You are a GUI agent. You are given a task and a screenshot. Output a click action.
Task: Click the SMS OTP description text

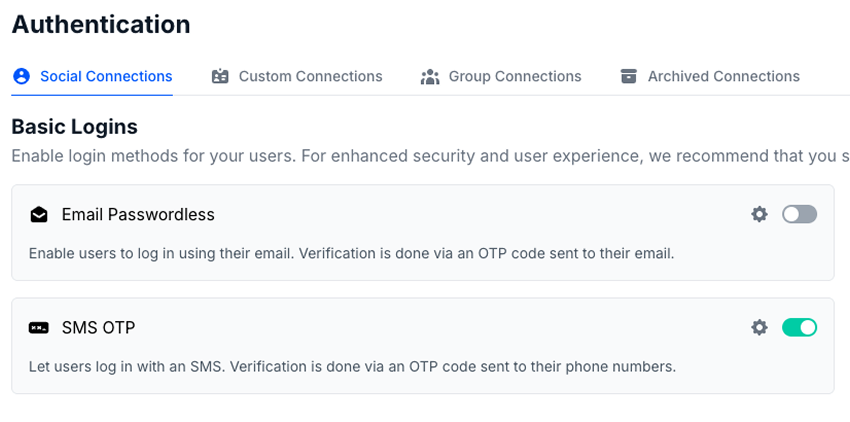352,366
